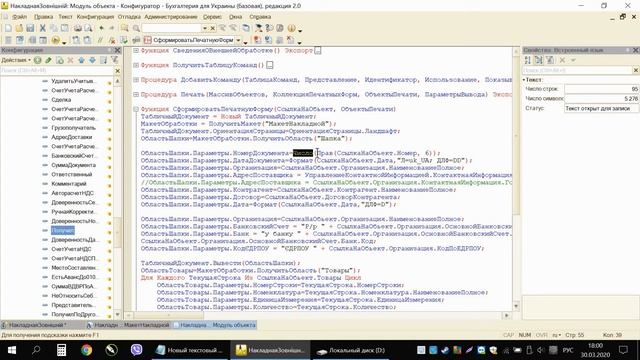The image size is (640, 360).
Task: Select the Ответственный attribute in tree
Action: pyautogui.click(x=72, y=174)
